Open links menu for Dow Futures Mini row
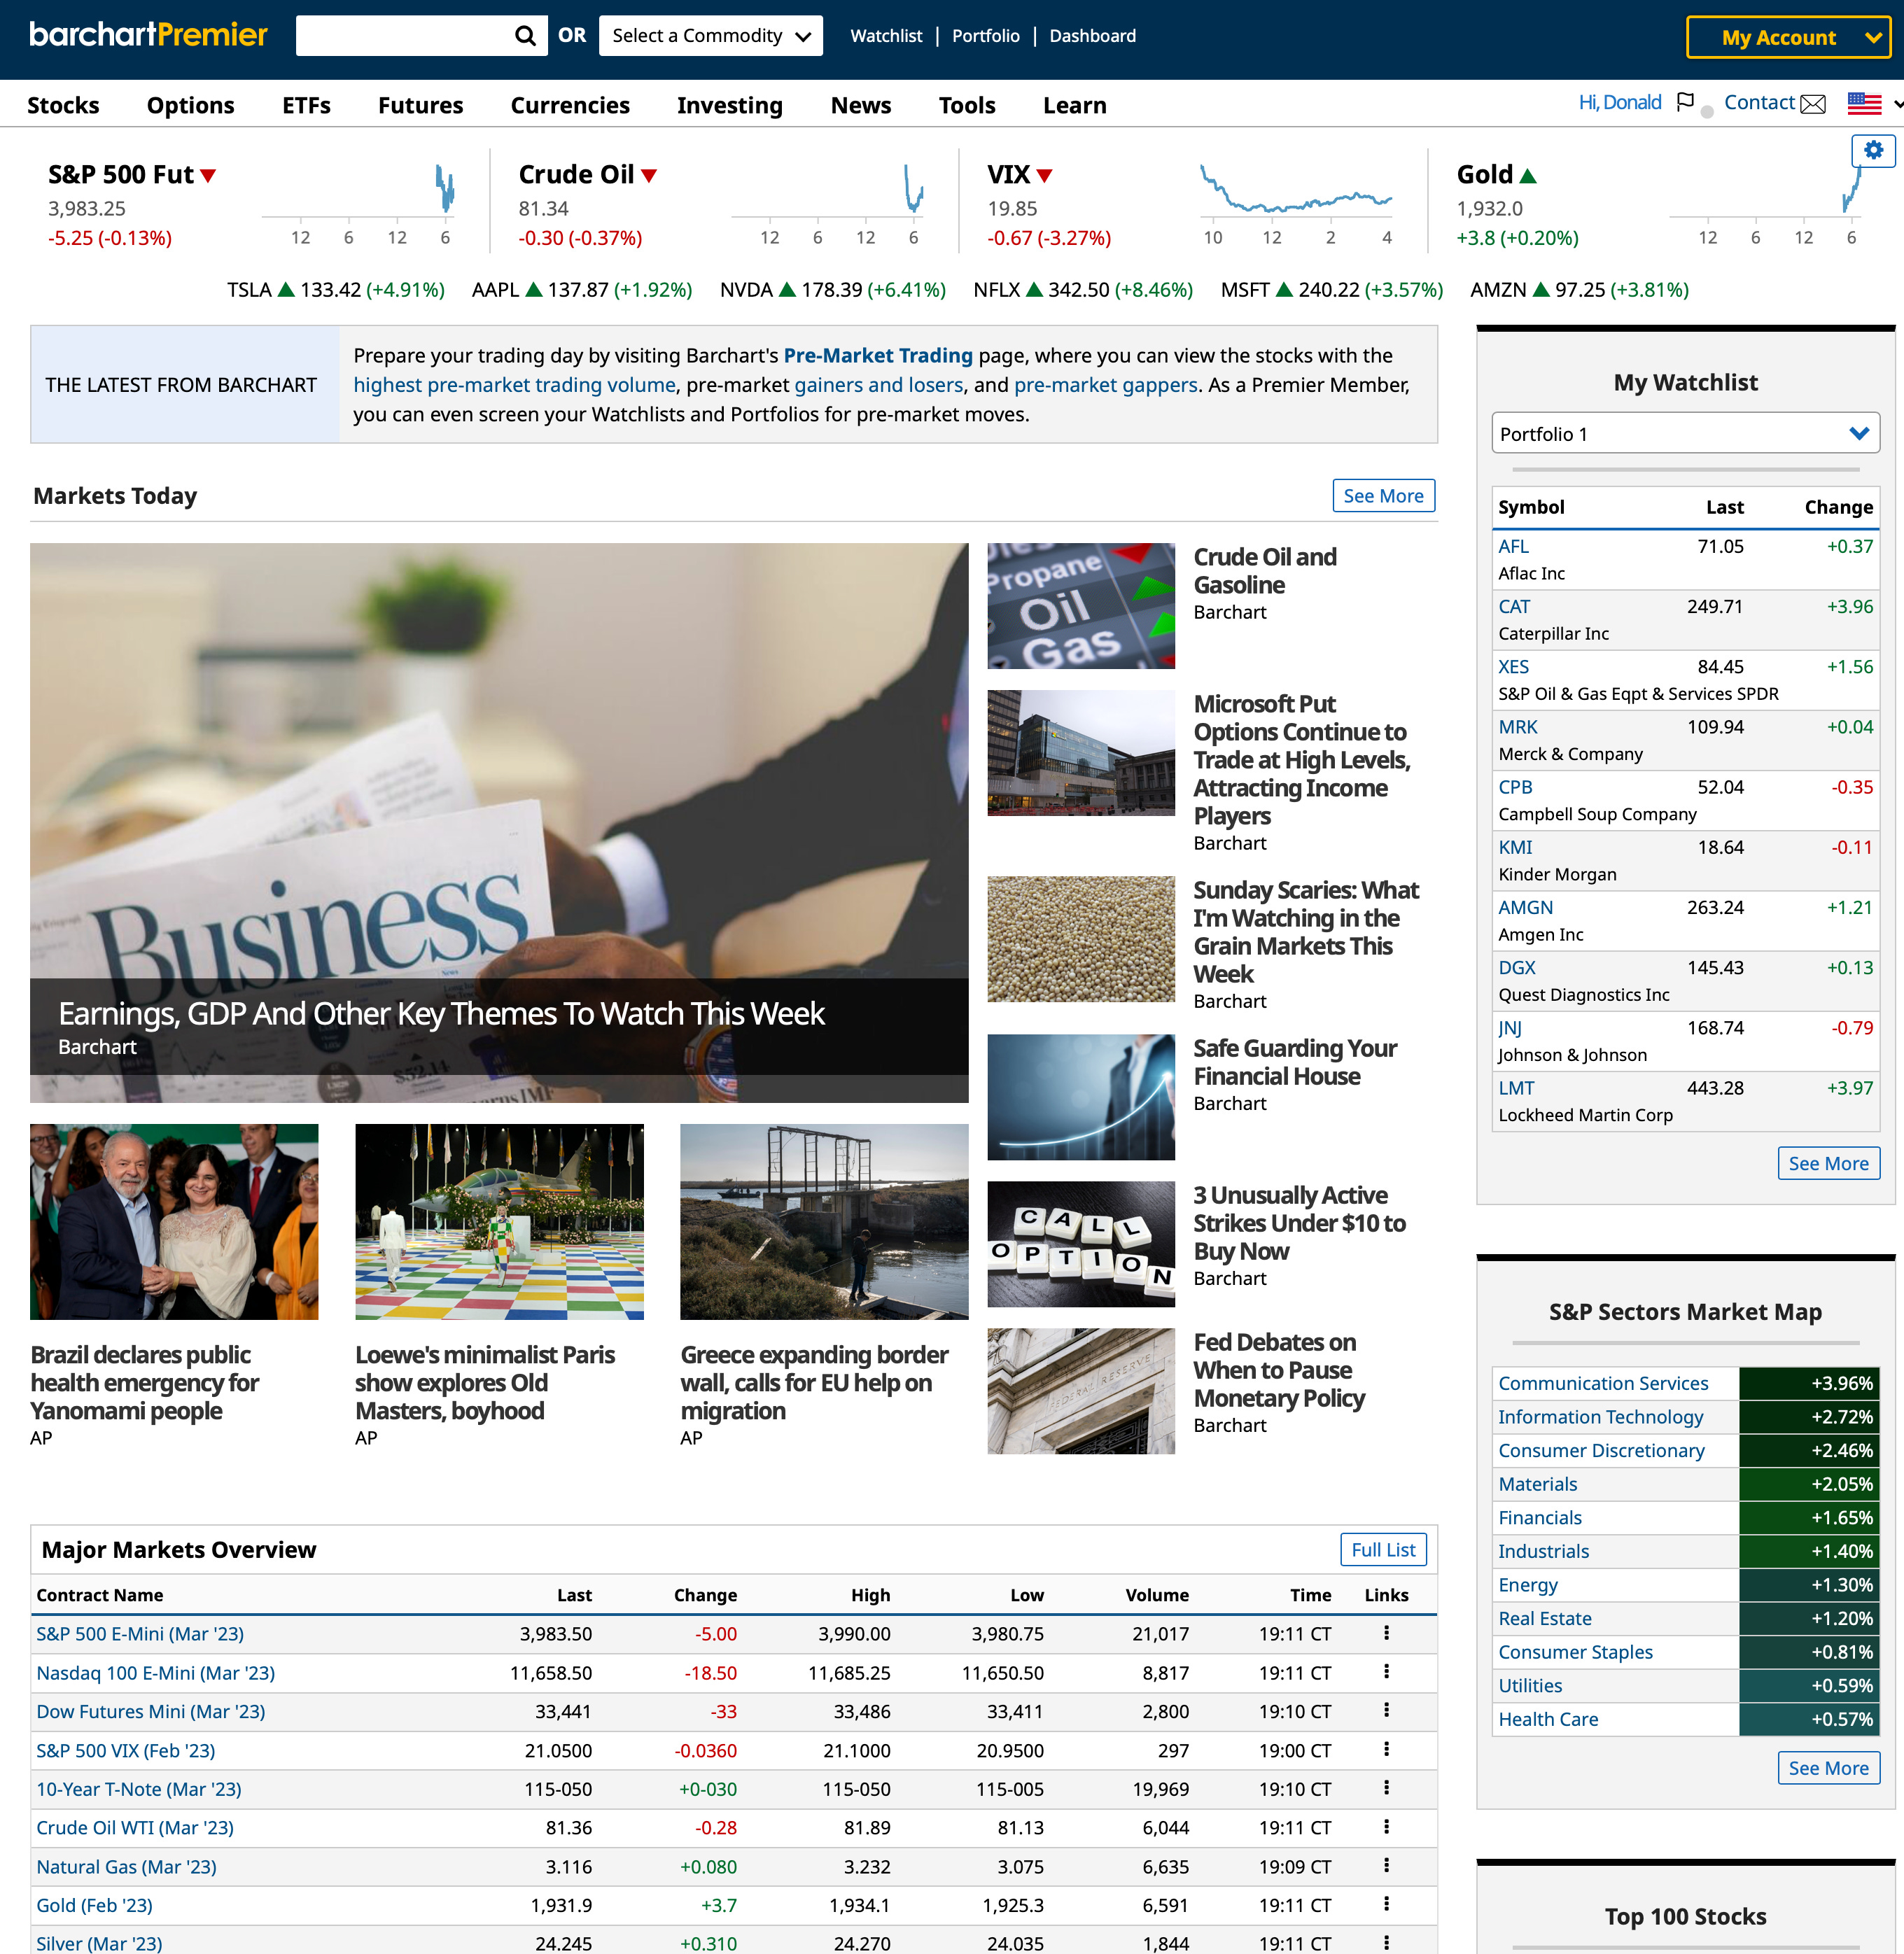Viewport: 1904px width, 1954px height. pyautogui.click(x=1386, y=1711)
